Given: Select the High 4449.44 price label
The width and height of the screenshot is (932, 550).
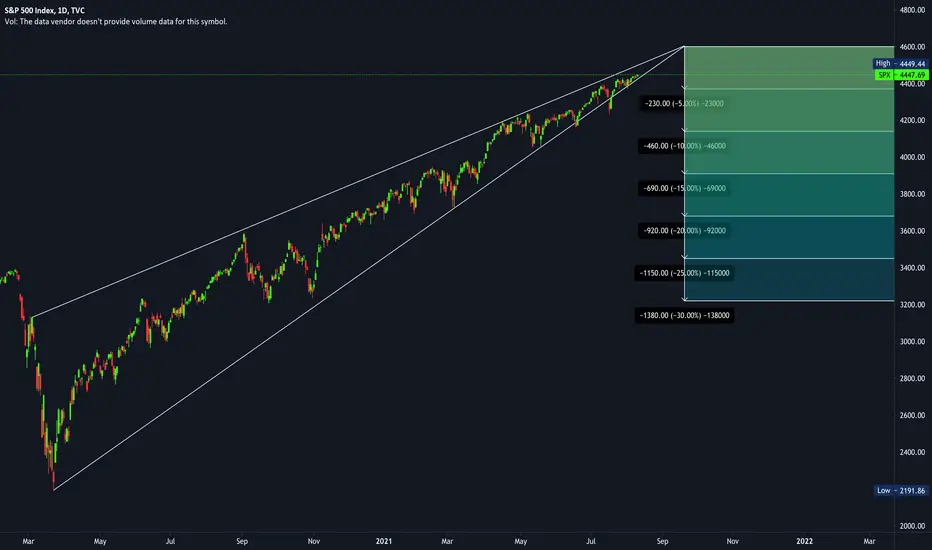Looking at the screenshot, I should click(x=900, y=63).
